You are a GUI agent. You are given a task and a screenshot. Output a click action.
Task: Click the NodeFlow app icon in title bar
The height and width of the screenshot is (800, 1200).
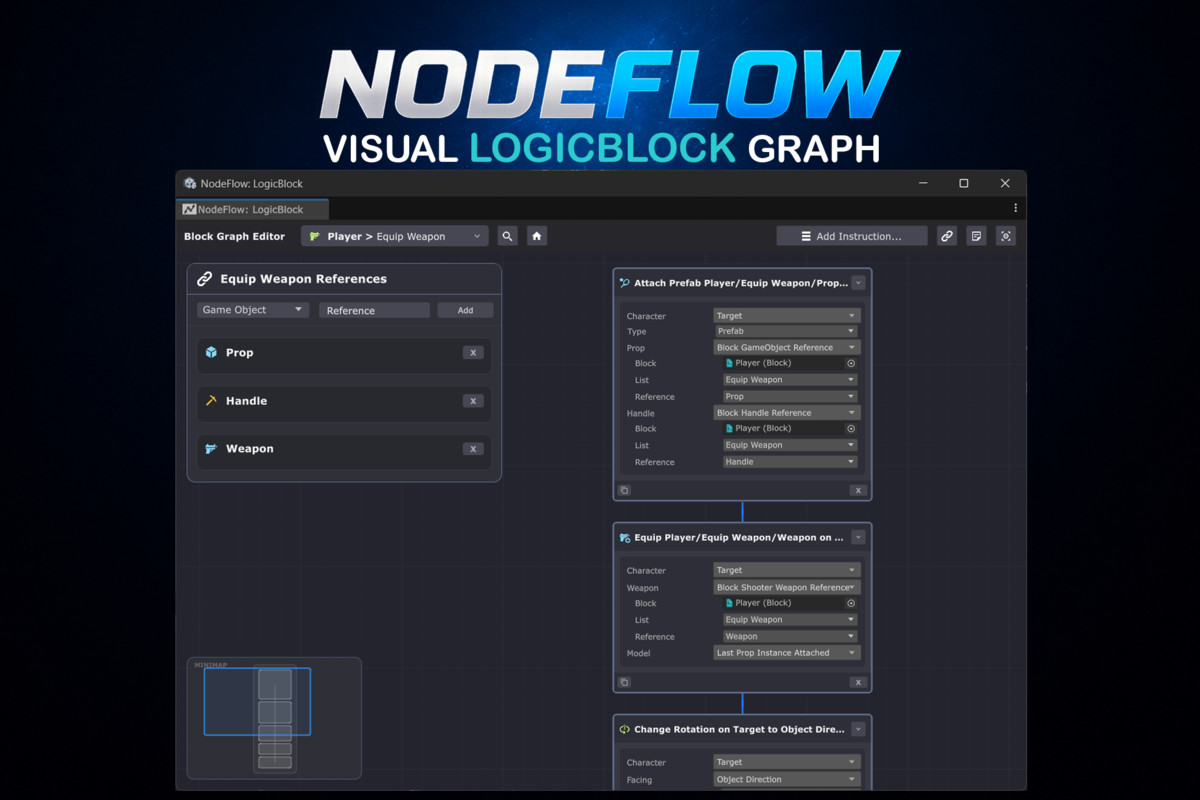[x=190, y=184]
